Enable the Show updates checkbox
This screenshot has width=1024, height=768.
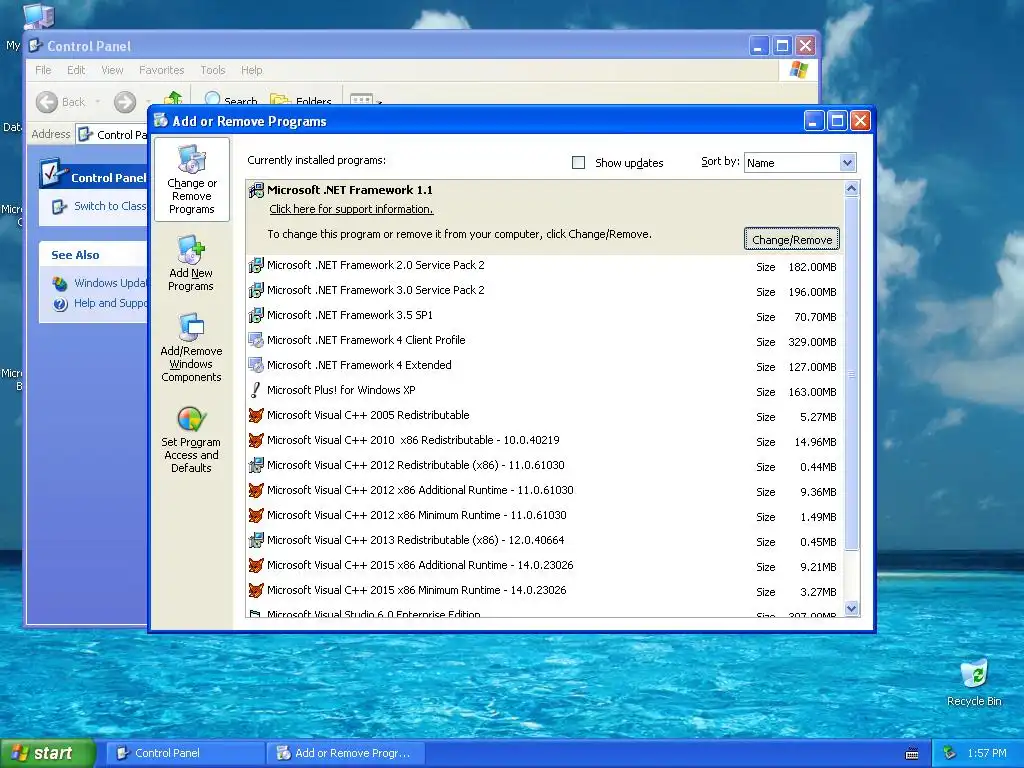579,163
